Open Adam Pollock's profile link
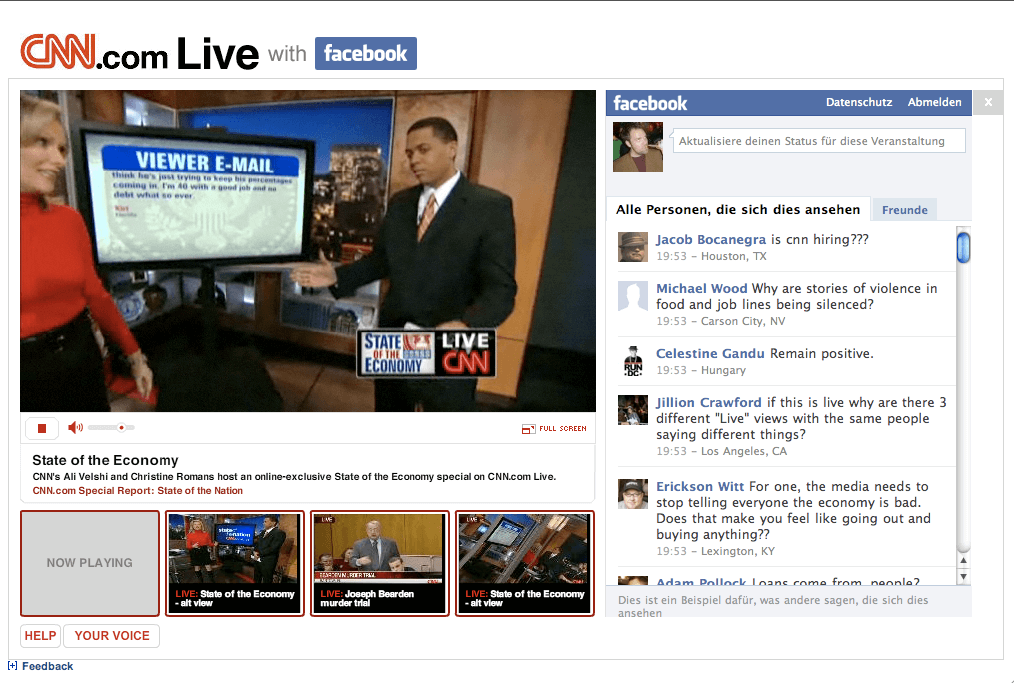The image size is (1014, 683). (701, 582)
